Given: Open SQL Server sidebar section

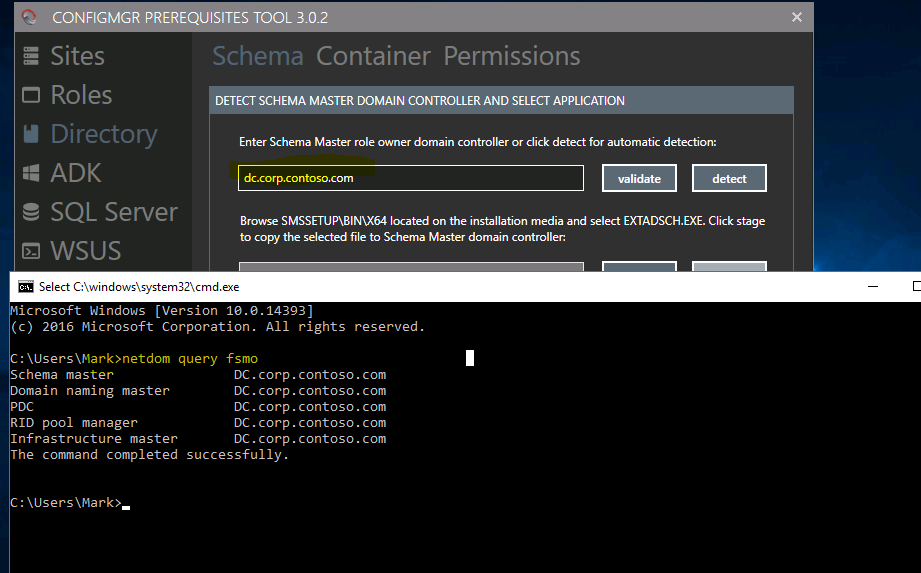Looking at the screenshot, I should click(x=114, y=212).
